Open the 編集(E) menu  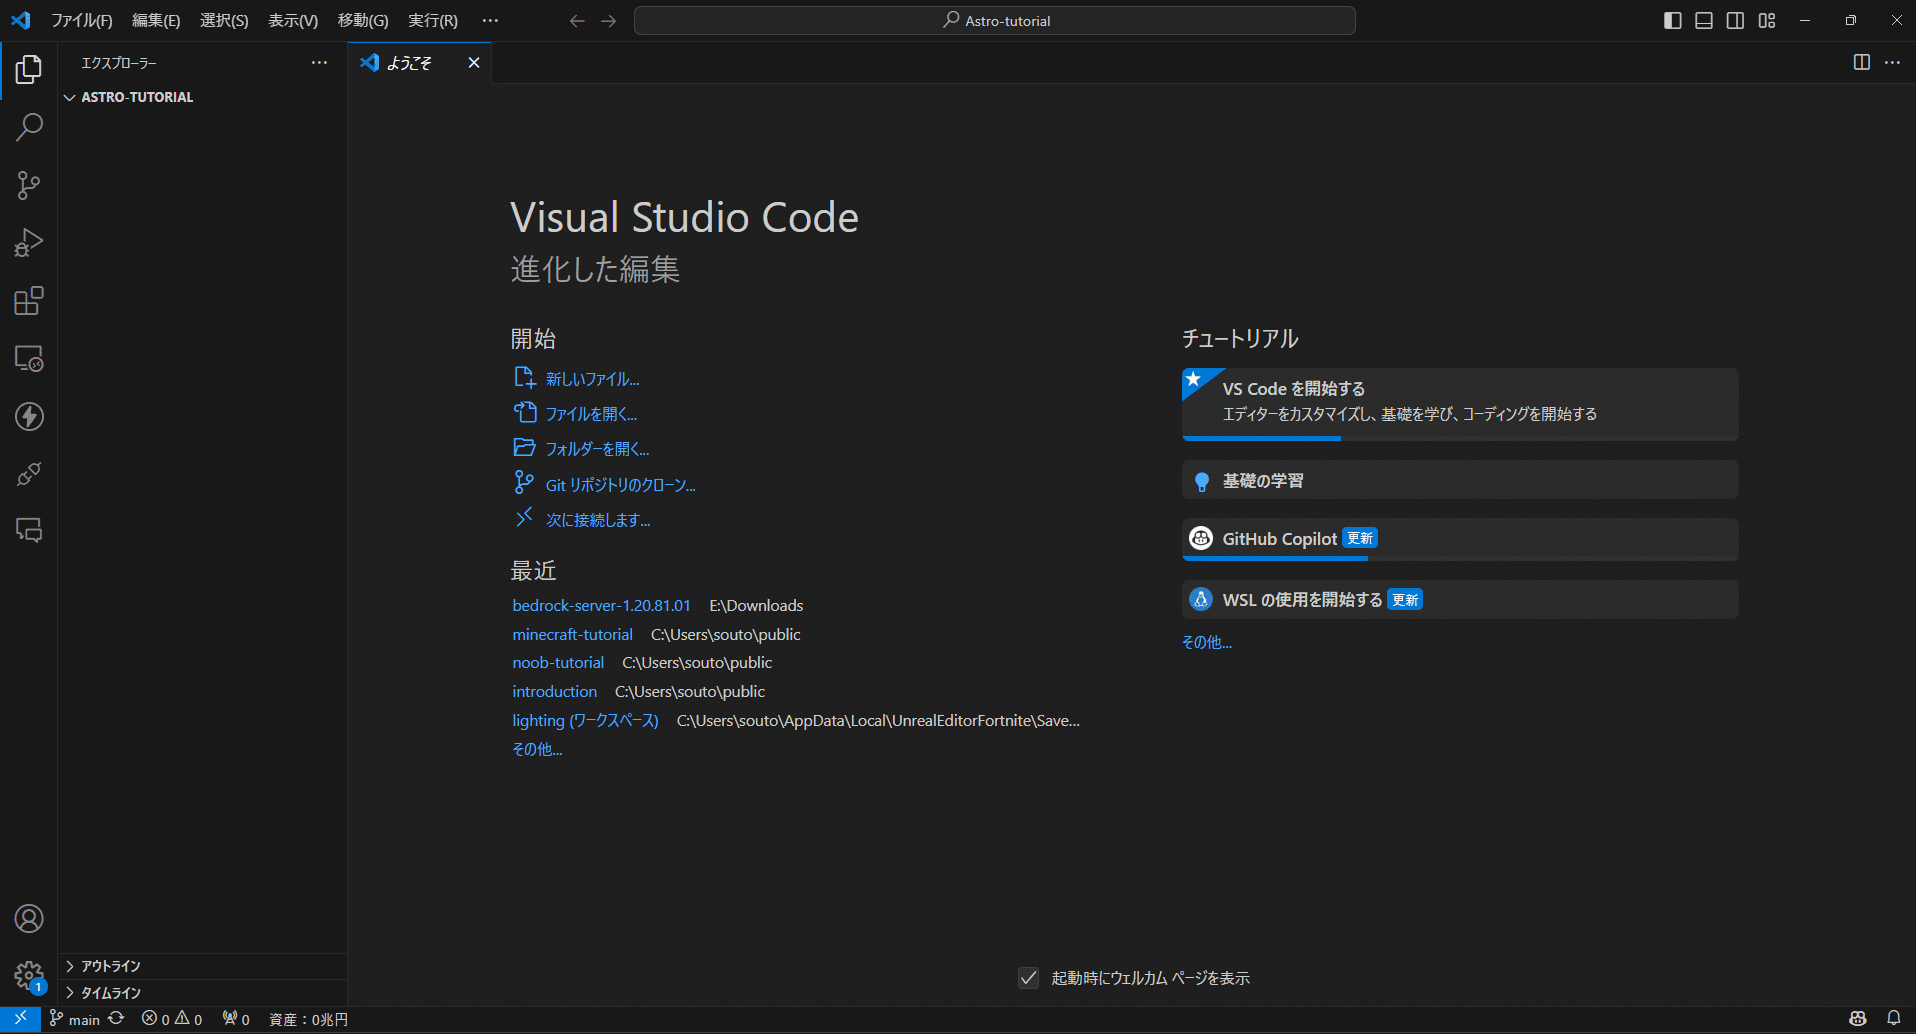pos(156,21)
